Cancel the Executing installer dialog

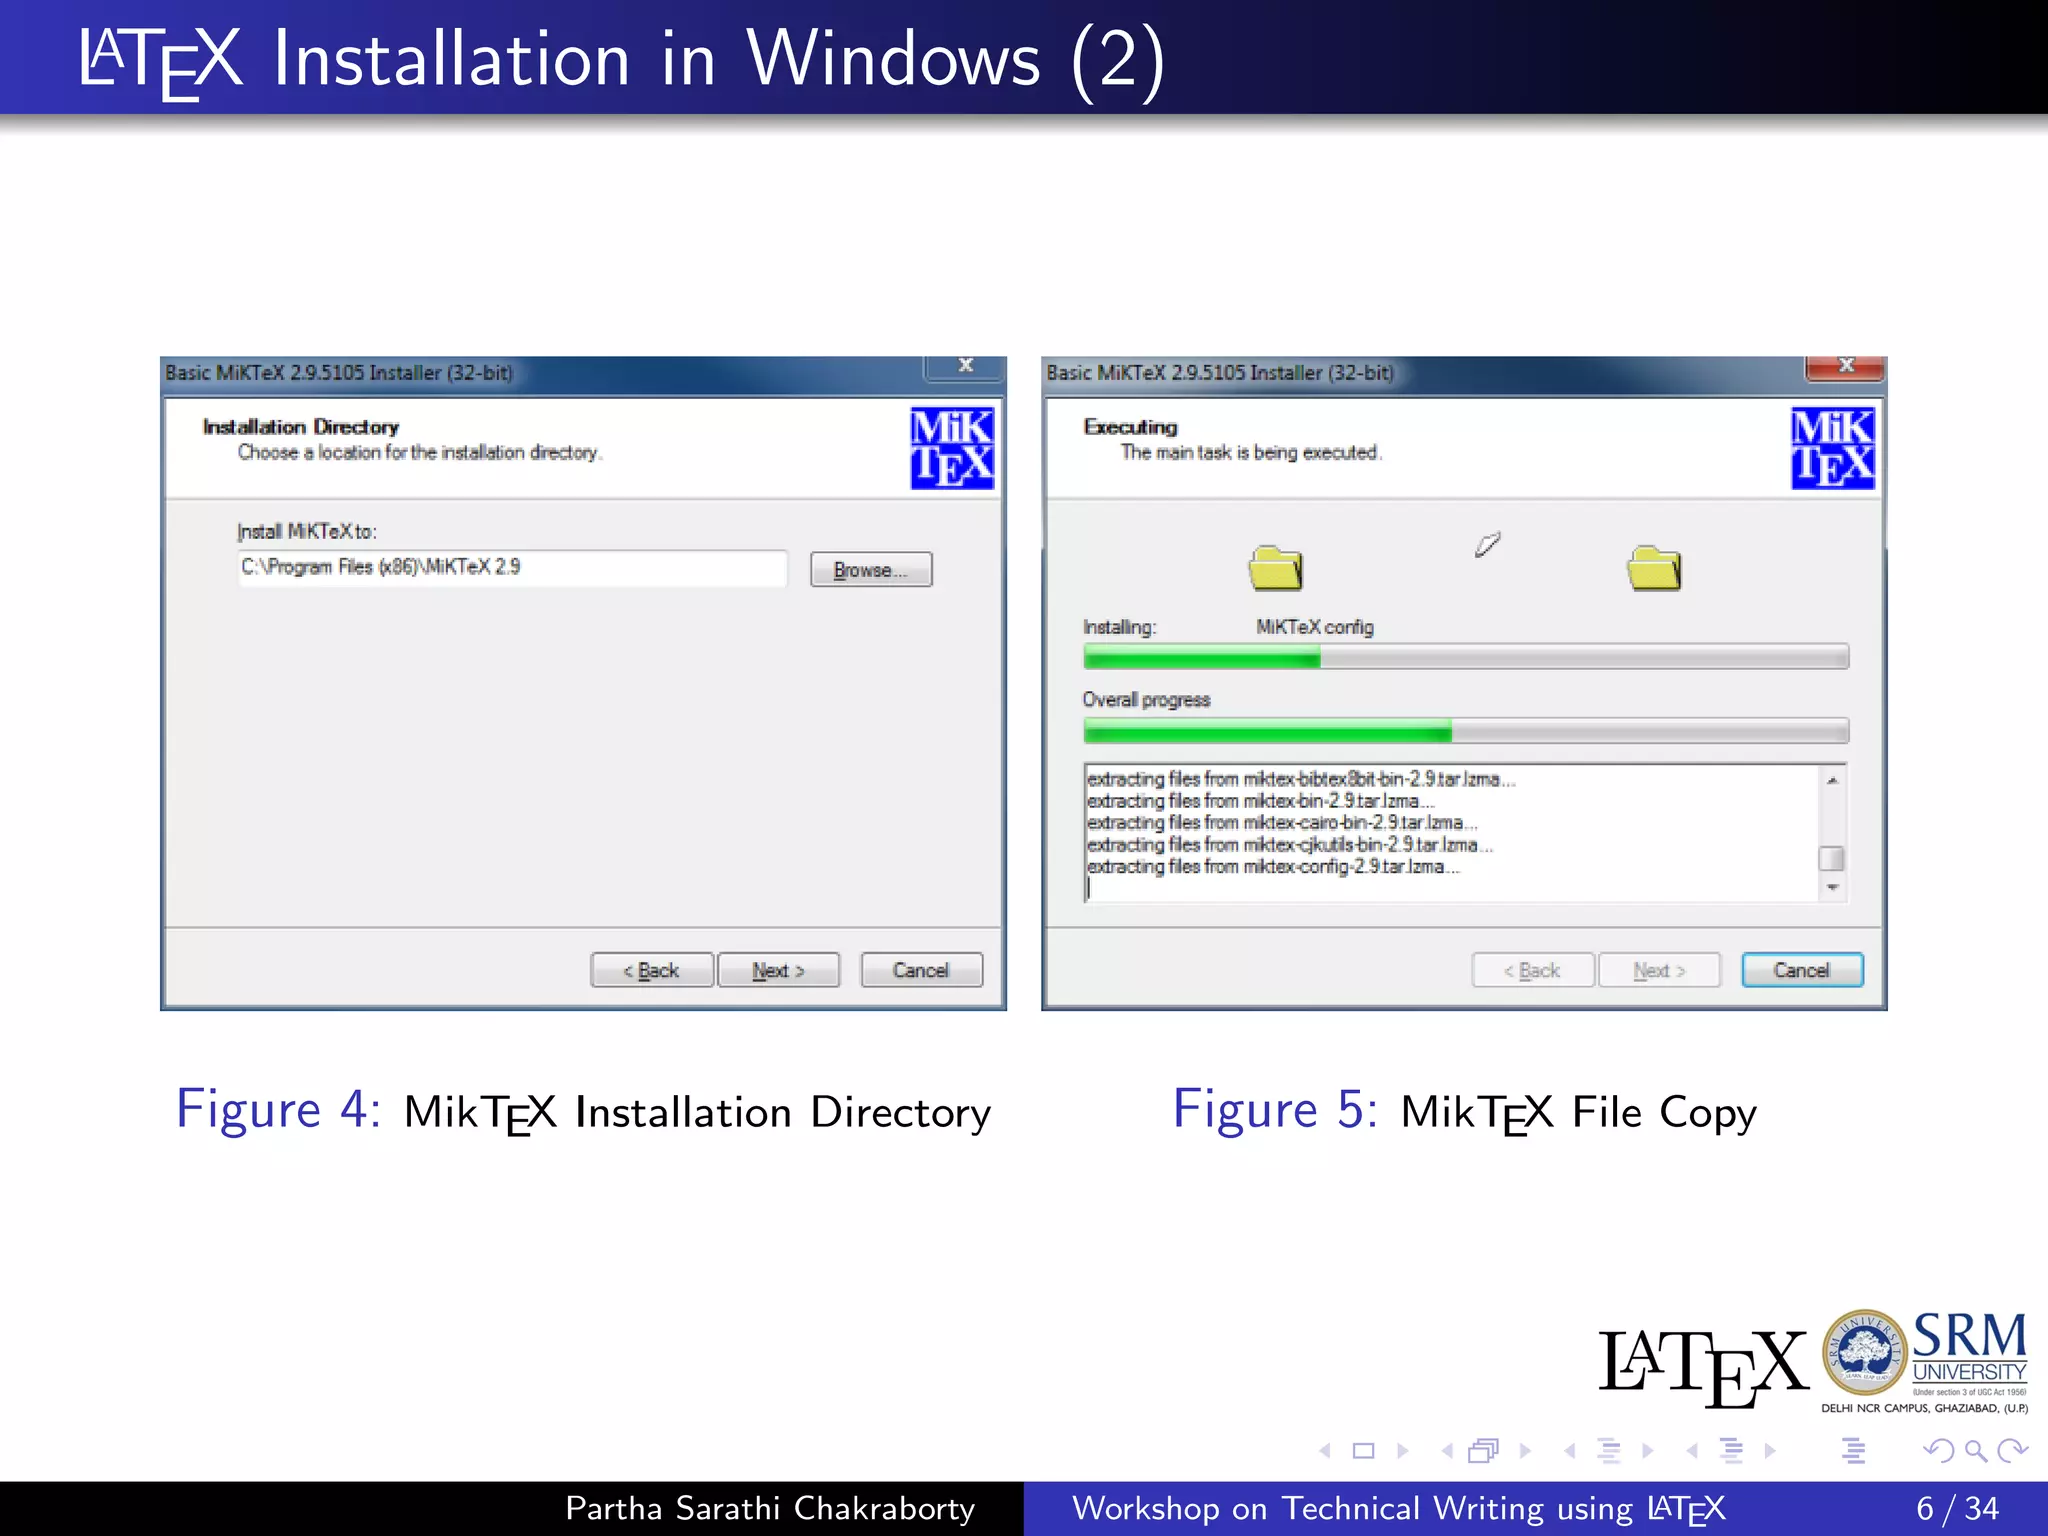click(1802, 970)
